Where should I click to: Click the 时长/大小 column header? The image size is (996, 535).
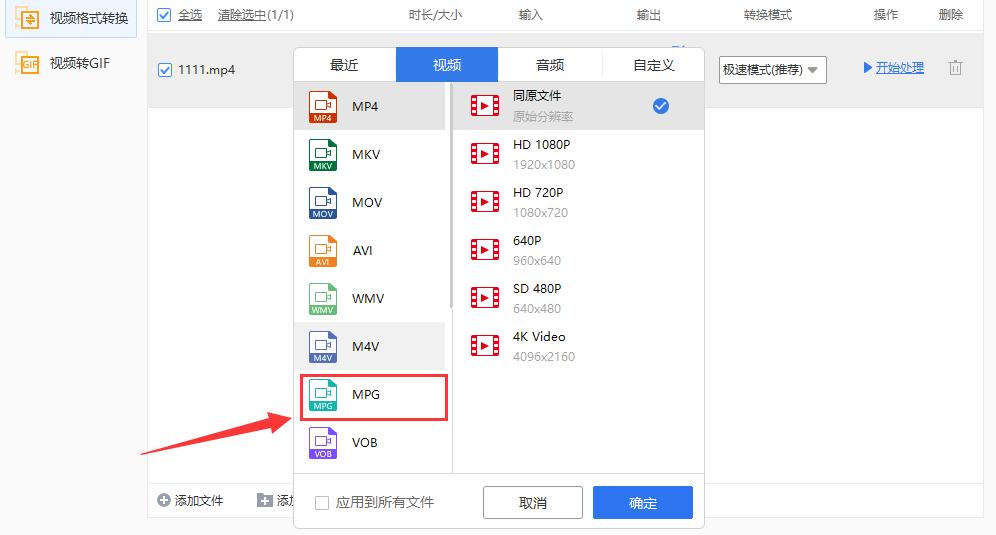point(435,15)
